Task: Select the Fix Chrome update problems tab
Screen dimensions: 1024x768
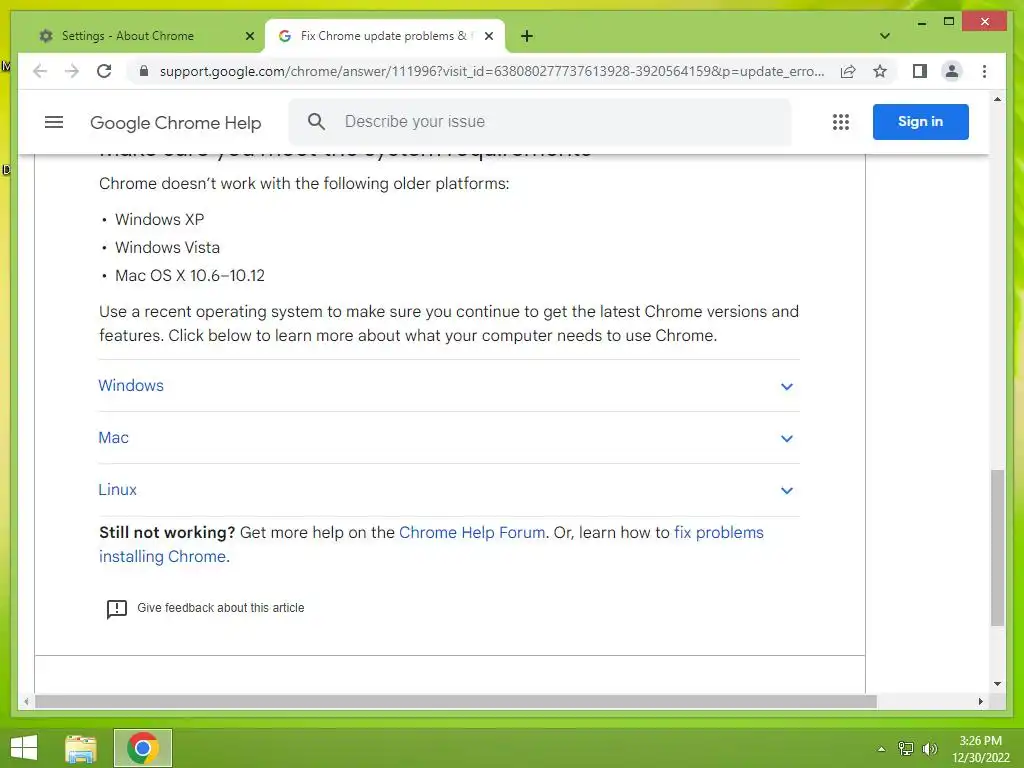Action: pyautogui.click(x=385, y=36)
